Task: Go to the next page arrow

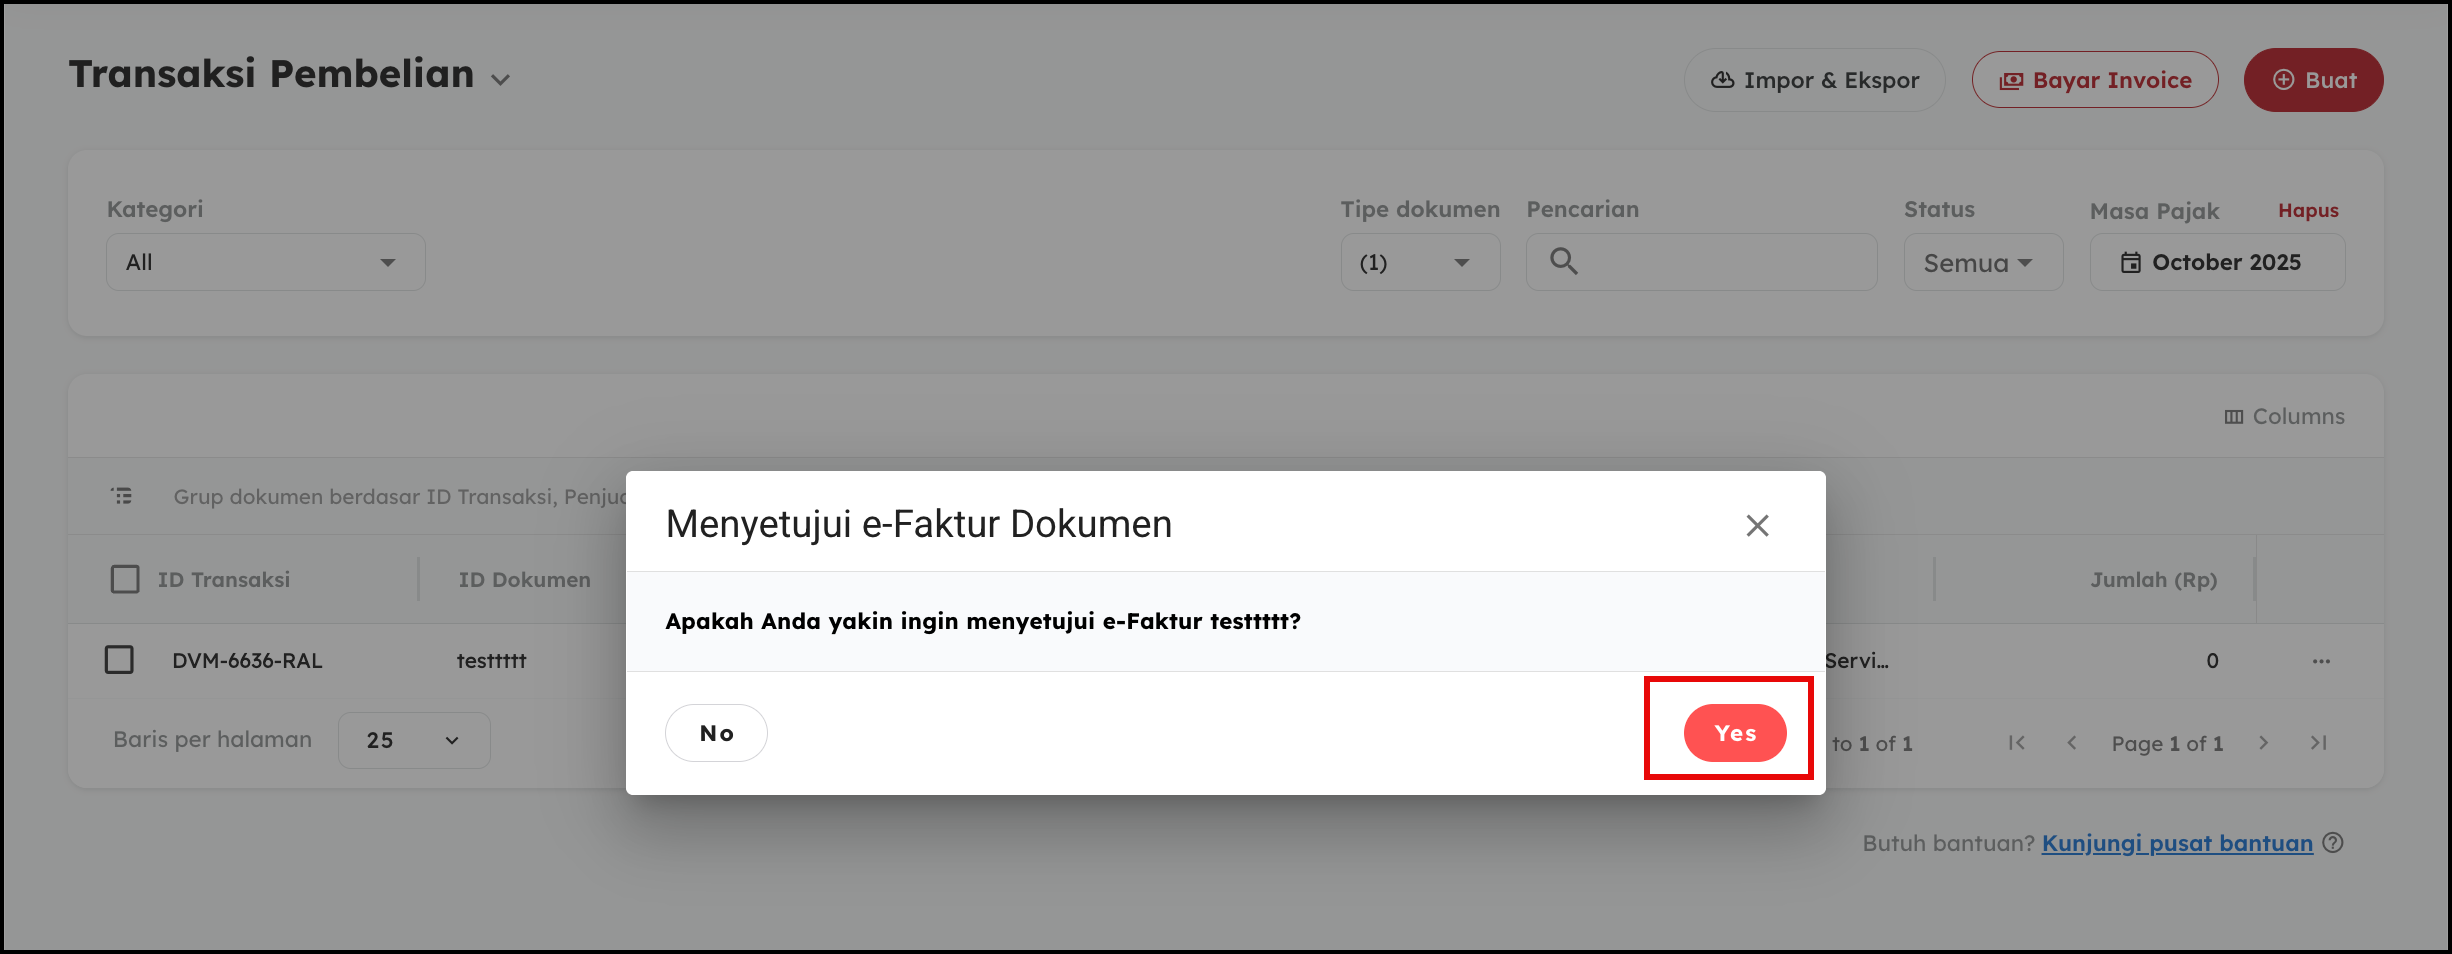Action: tap(2264, 743)
